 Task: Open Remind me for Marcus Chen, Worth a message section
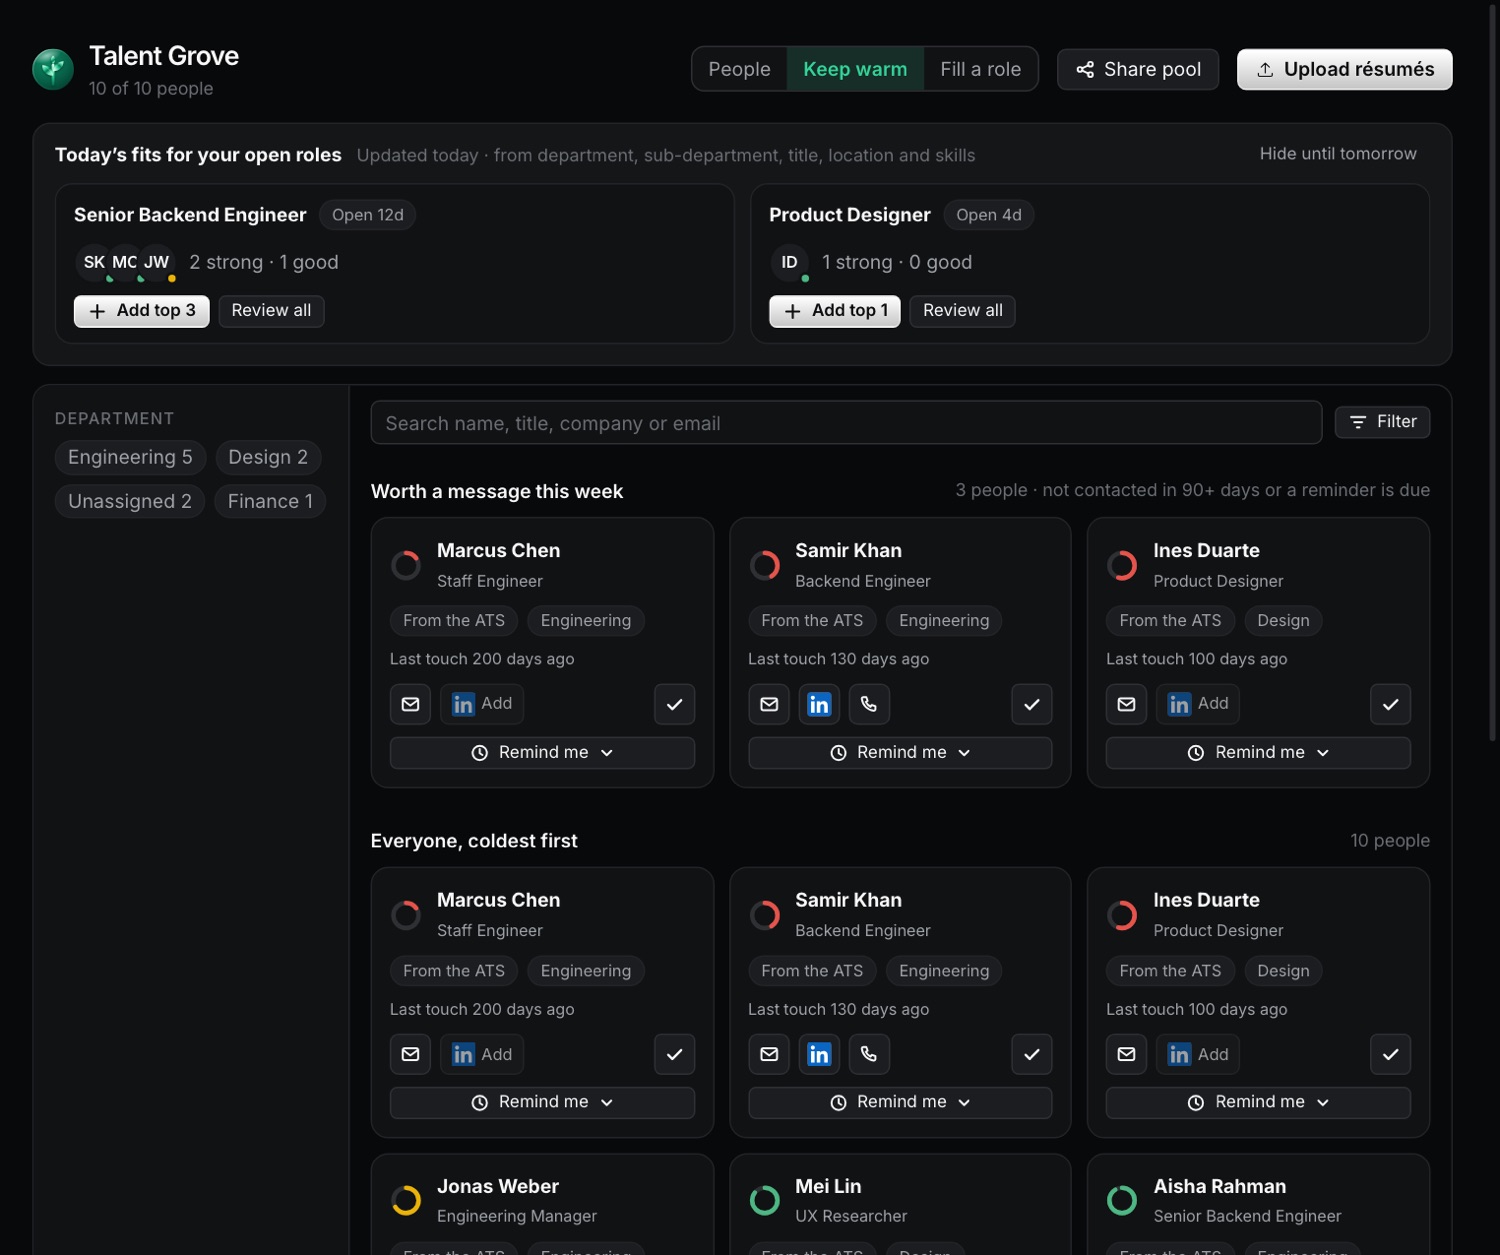pos(542,753)
